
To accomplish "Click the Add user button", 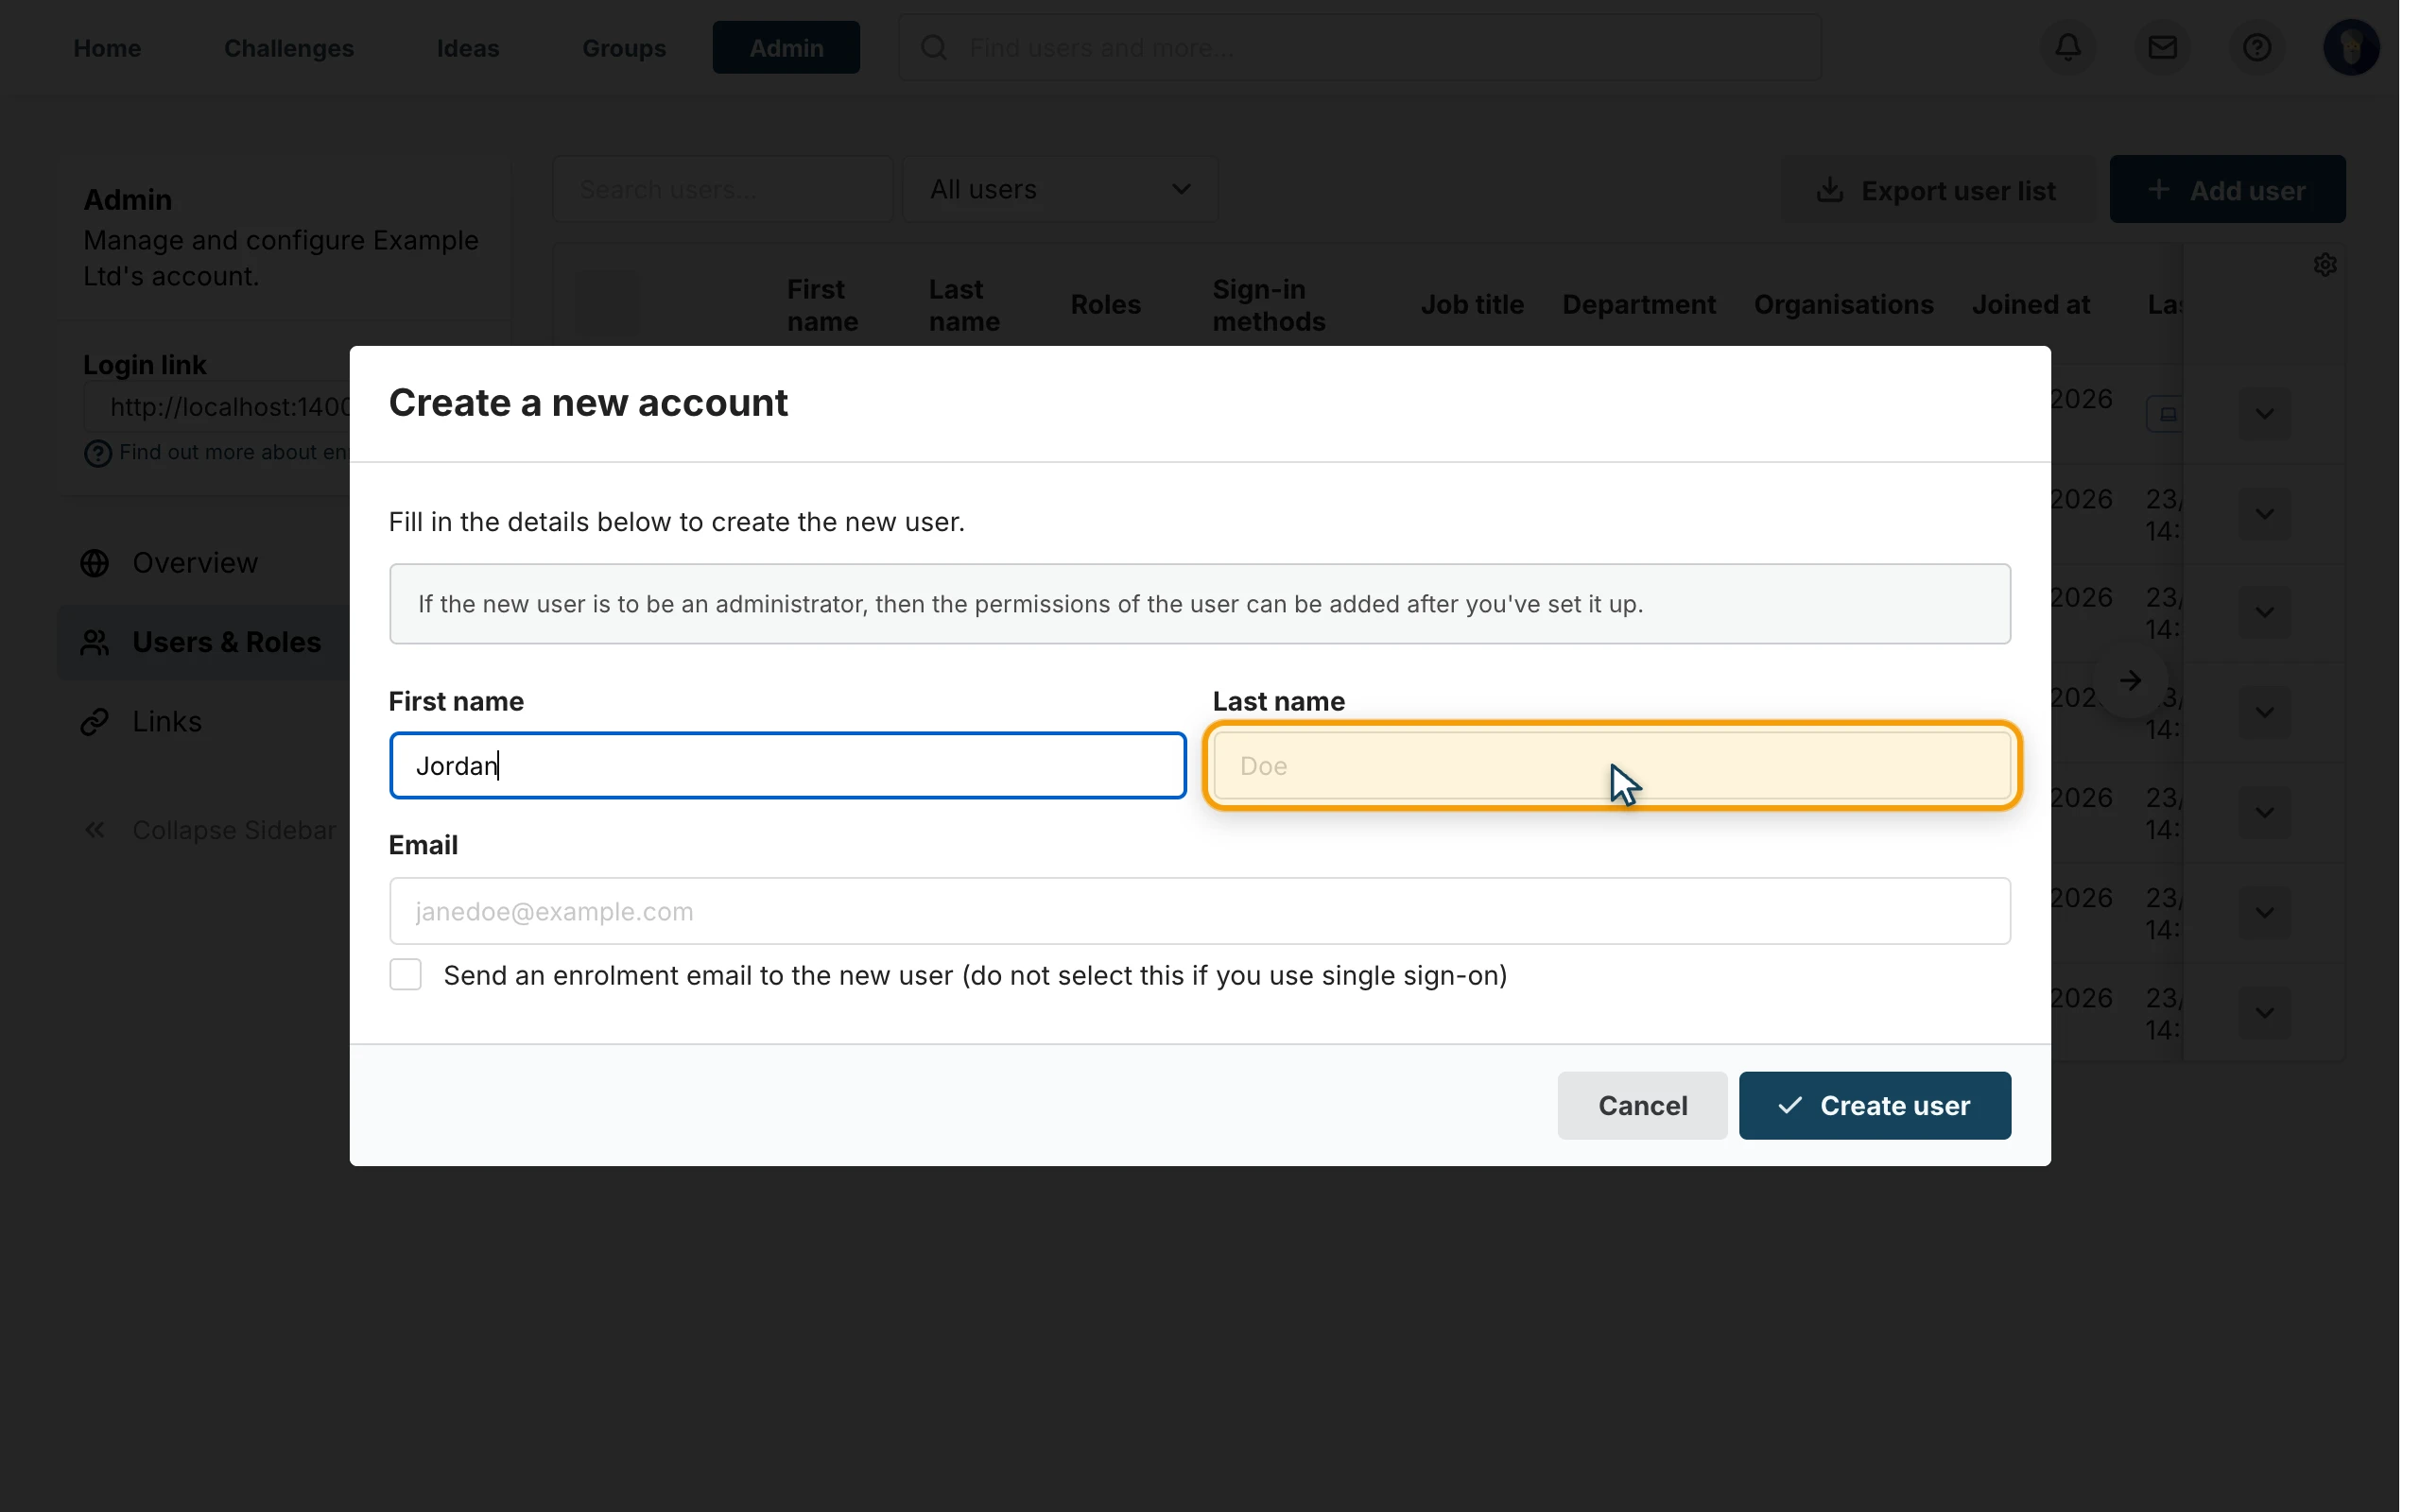I will coord(2227,189).
